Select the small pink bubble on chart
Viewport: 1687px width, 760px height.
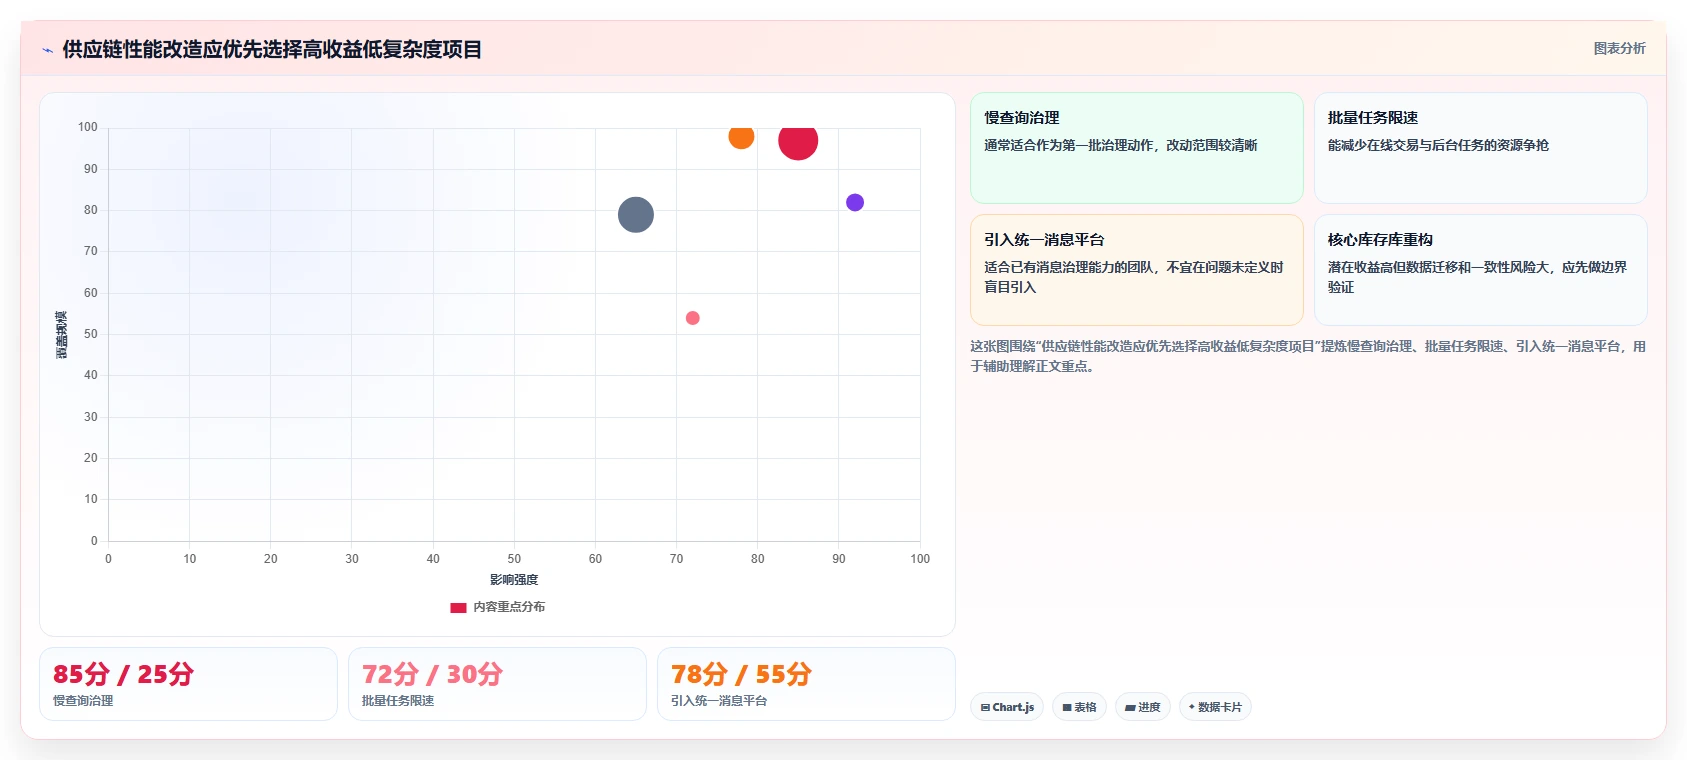693,318
